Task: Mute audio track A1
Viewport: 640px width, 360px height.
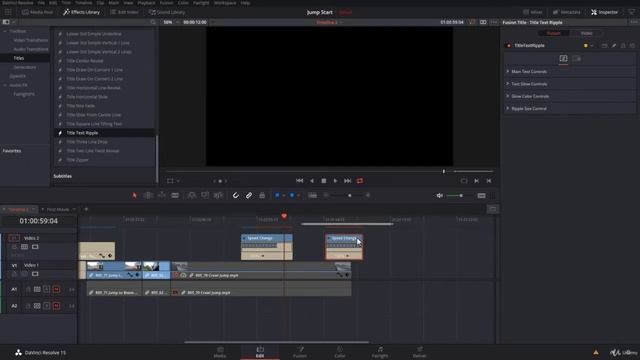Action: click(x=56, y=289)
